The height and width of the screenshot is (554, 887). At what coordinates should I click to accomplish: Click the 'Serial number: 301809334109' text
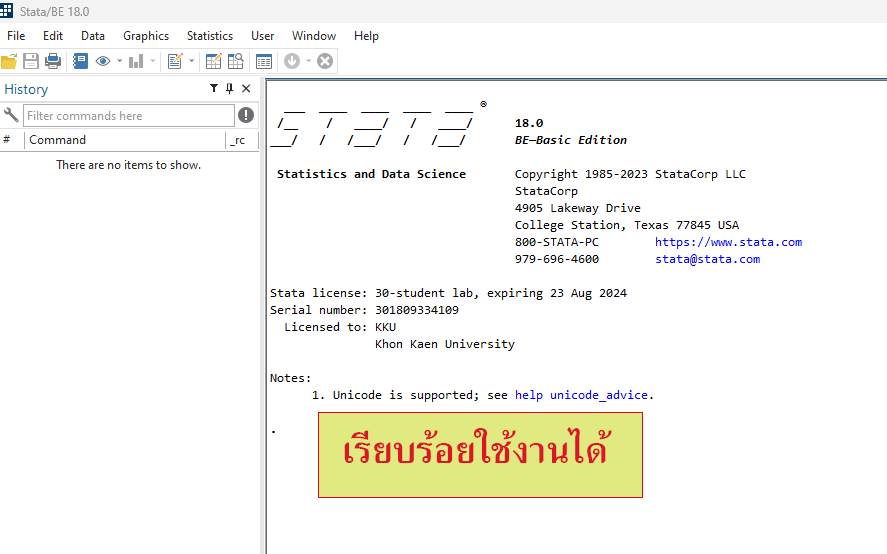[x=364, y=310]
